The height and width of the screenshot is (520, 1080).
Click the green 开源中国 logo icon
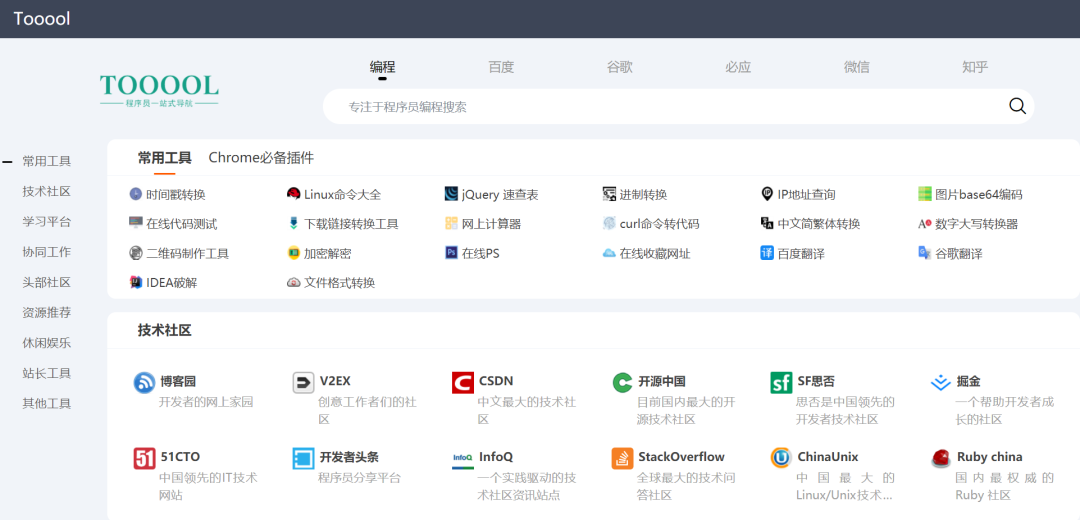click(x=622, y=382)
